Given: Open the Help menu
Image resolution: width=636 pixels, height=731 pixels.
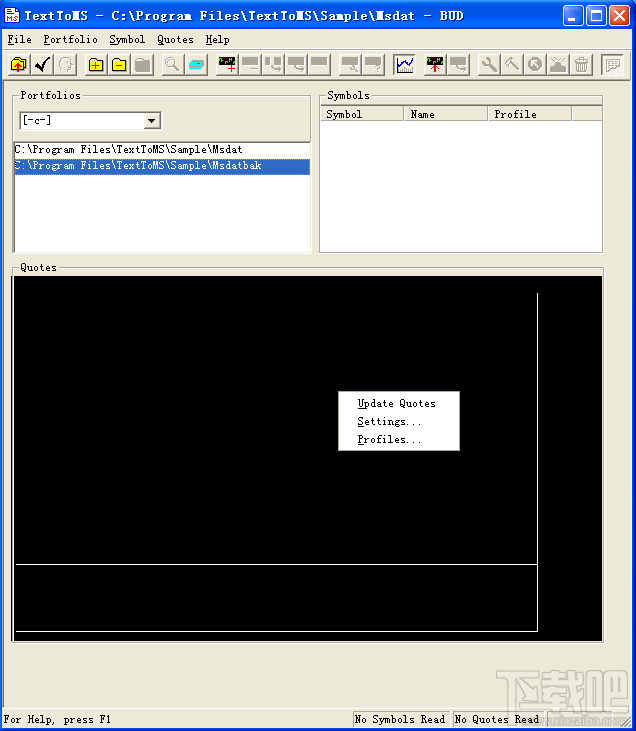Looking at the screenshot, I should tap(218, 40).
